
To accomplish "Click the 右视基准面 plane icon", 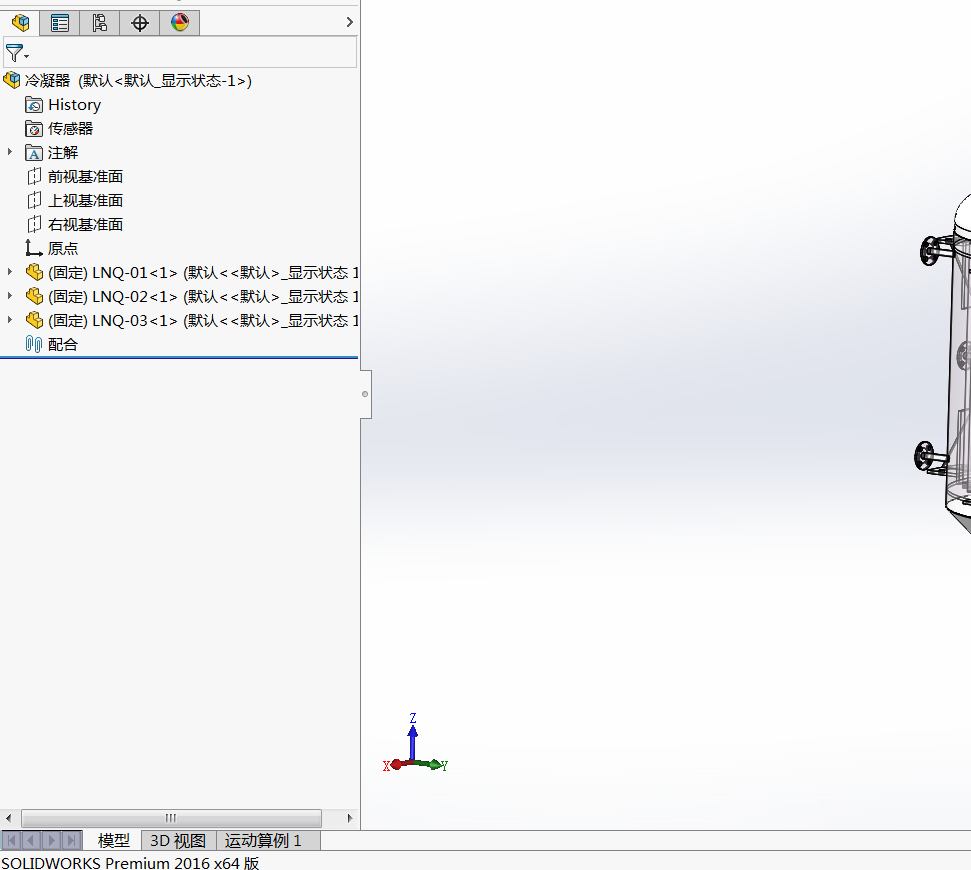I will click(x=34, y=225).
